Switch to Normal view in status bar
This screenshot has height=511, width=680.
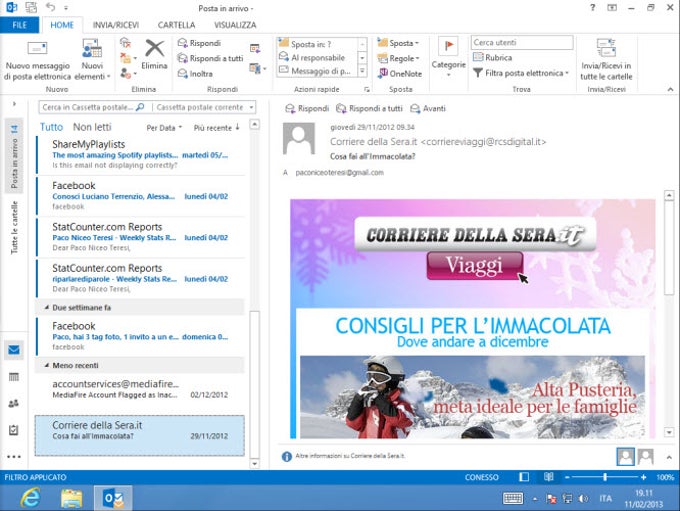click(524, 477)
